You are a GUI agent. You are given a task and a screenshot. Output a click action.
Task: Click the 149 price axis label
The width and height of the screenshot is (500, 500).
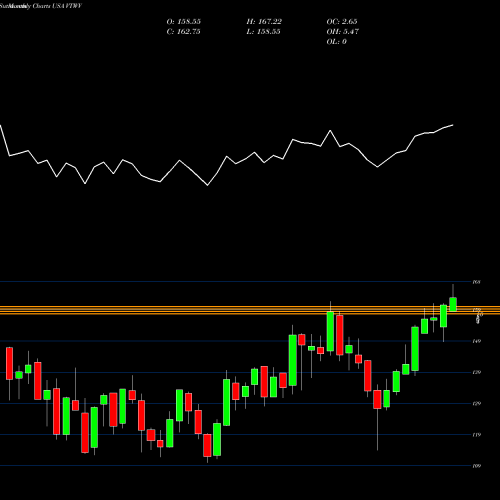click(477, 341)
